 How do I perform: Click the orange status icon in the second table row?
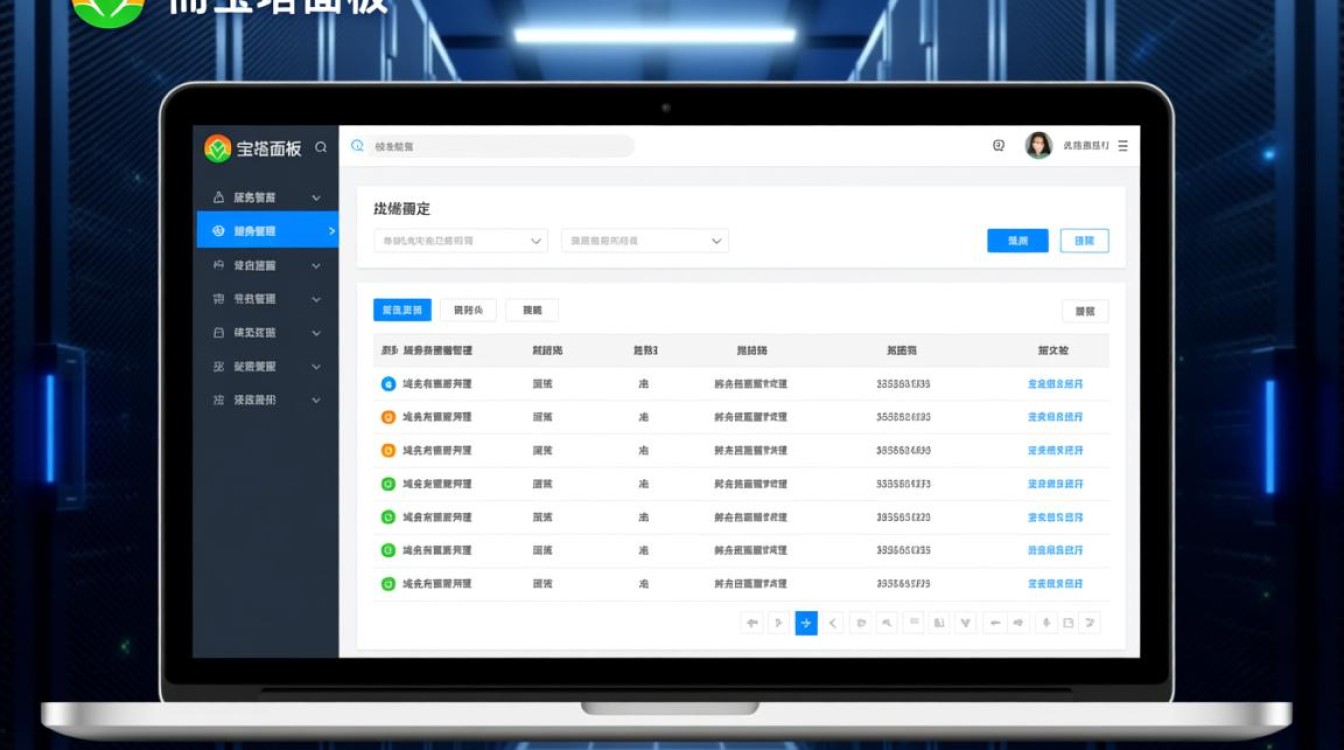tap(389, 417)
